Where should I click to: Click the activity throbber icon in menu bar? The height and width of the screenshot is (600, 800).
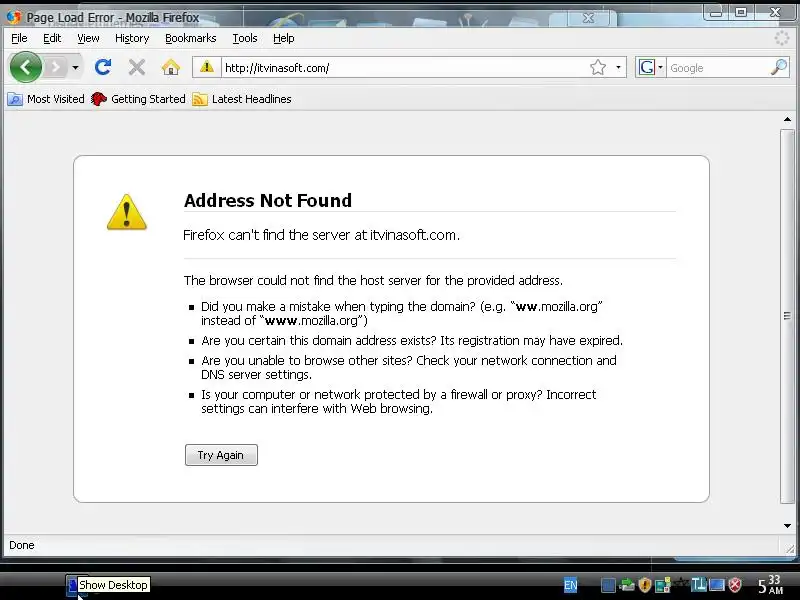782,38
